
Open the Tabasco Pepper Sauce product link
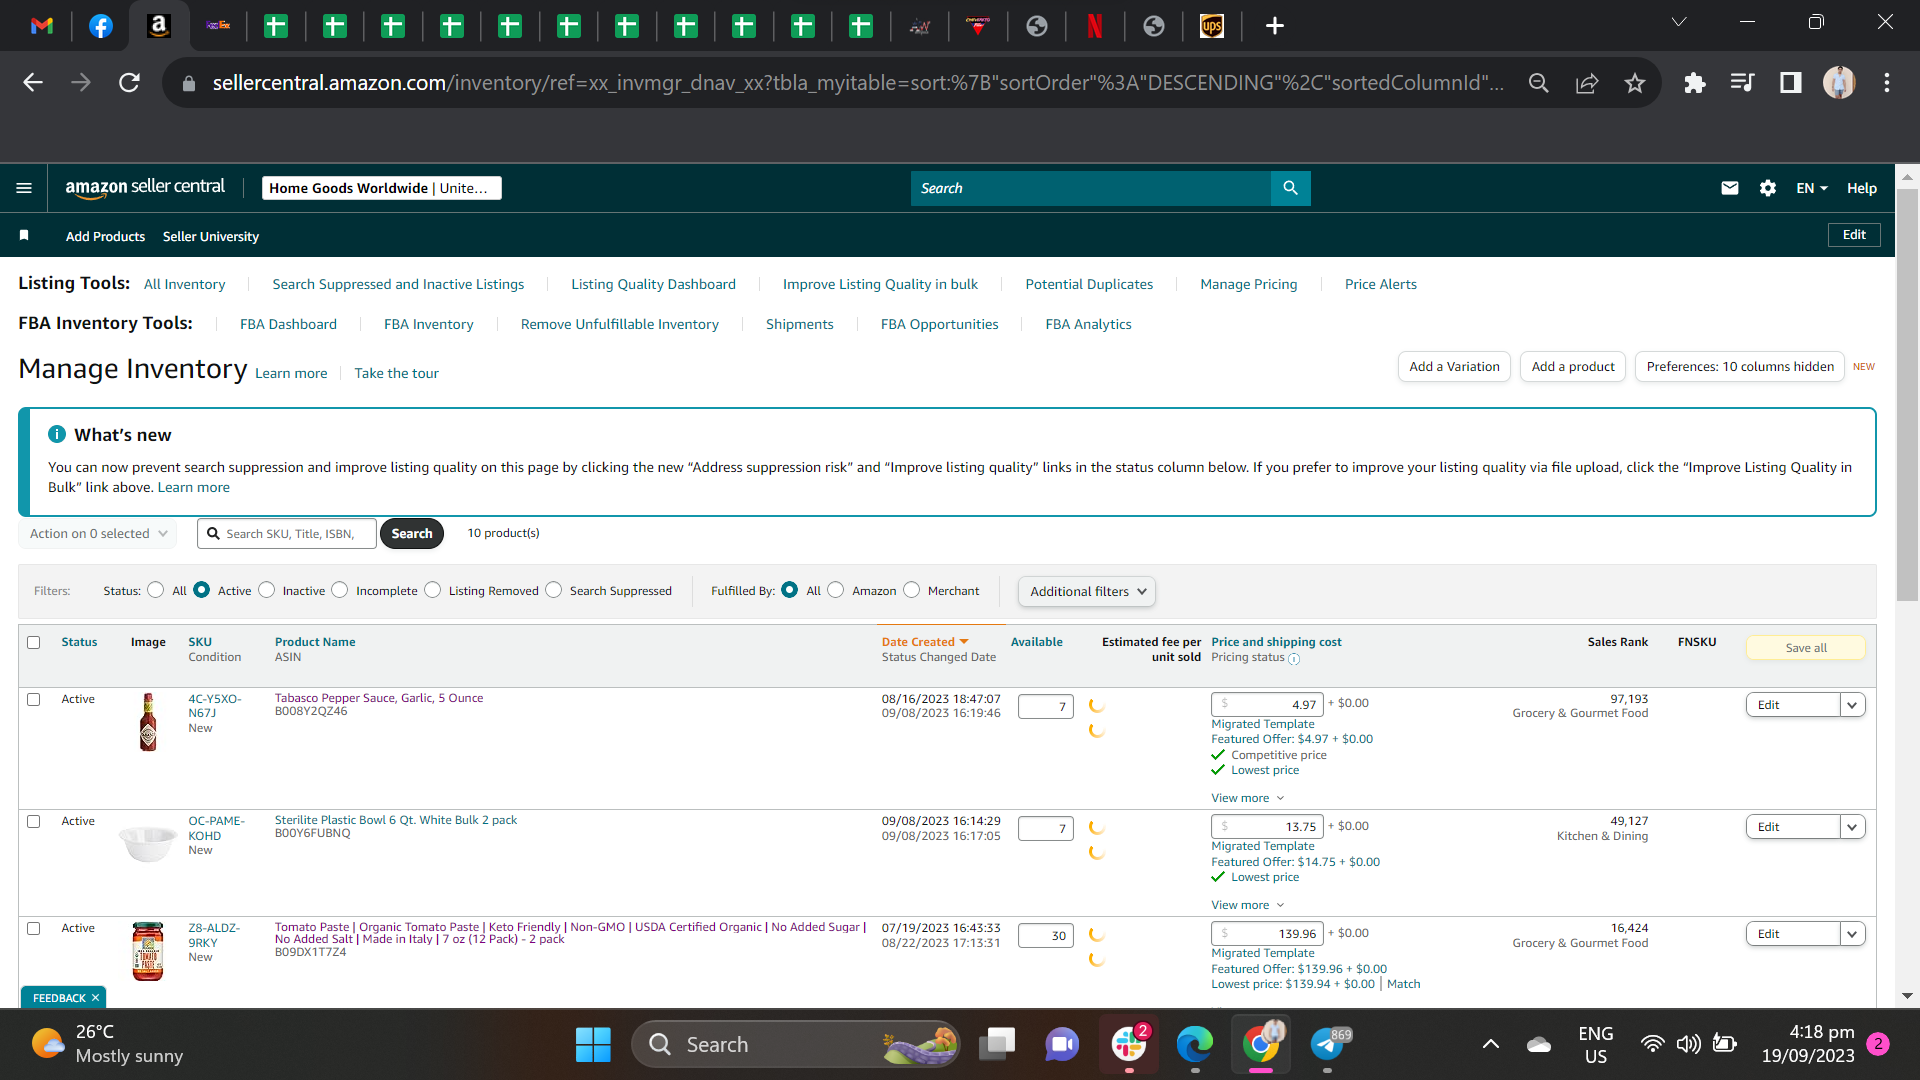tap(379, 698)
